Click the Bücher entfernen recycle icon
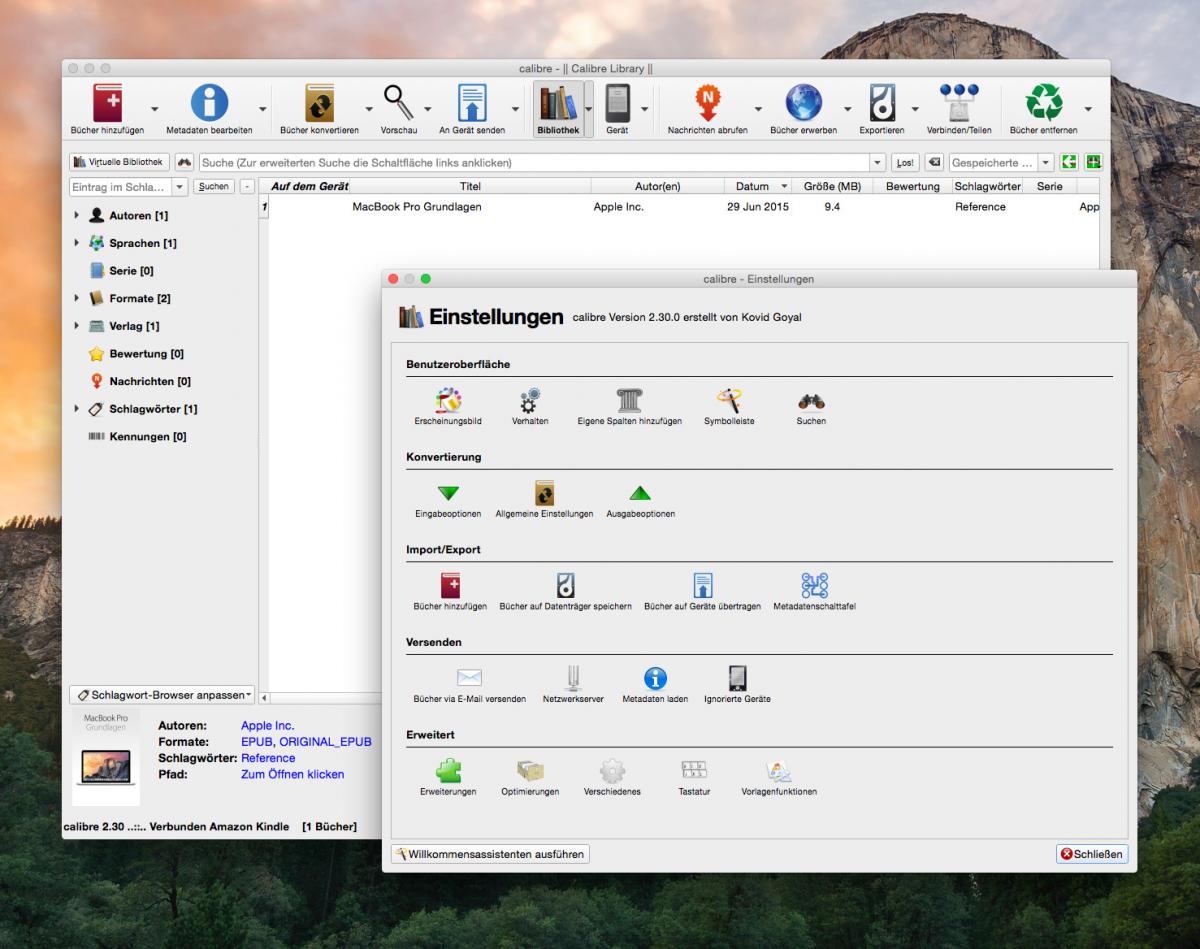This screenshot has height=949, width=1200. pyautogui.click(x=1044, y=103)
